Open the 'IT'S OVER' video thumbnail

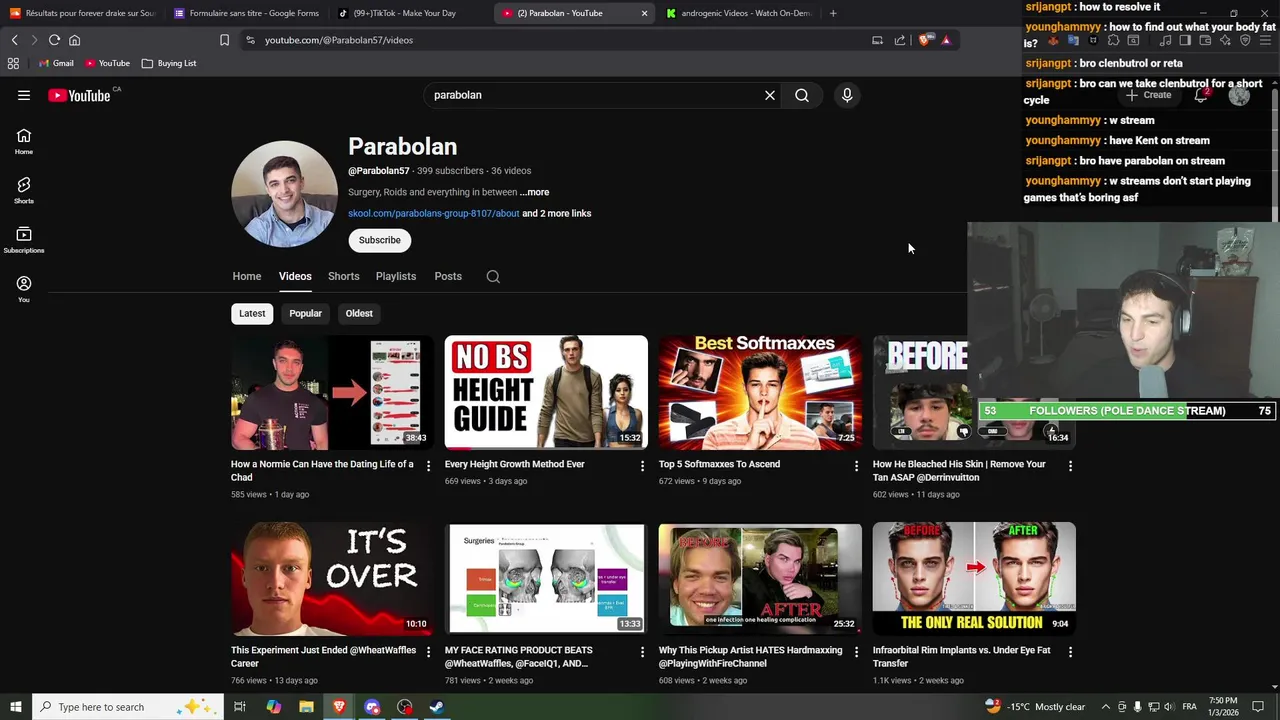[x=332, y=578]
